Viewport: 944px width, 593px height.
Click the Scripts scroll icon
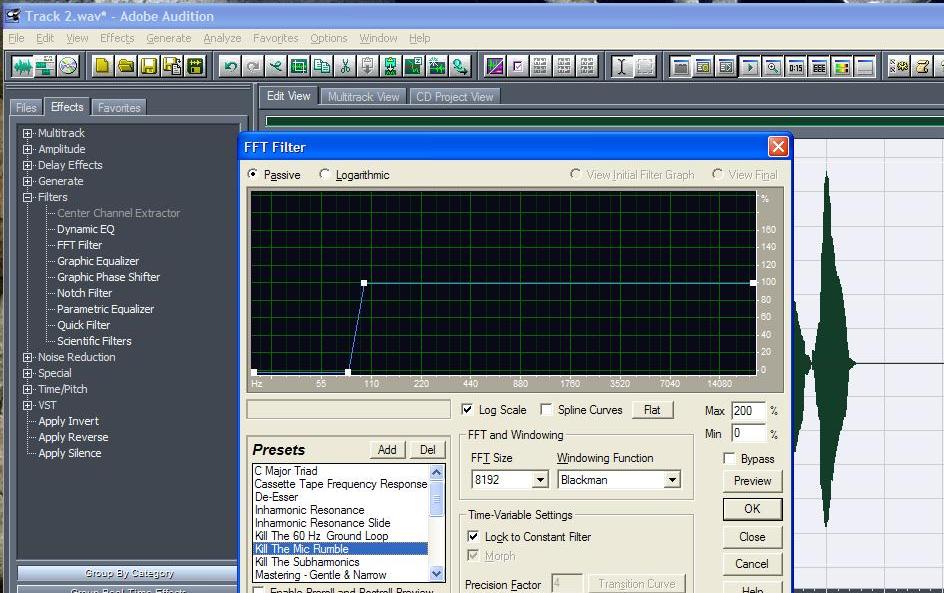(922, 66)
